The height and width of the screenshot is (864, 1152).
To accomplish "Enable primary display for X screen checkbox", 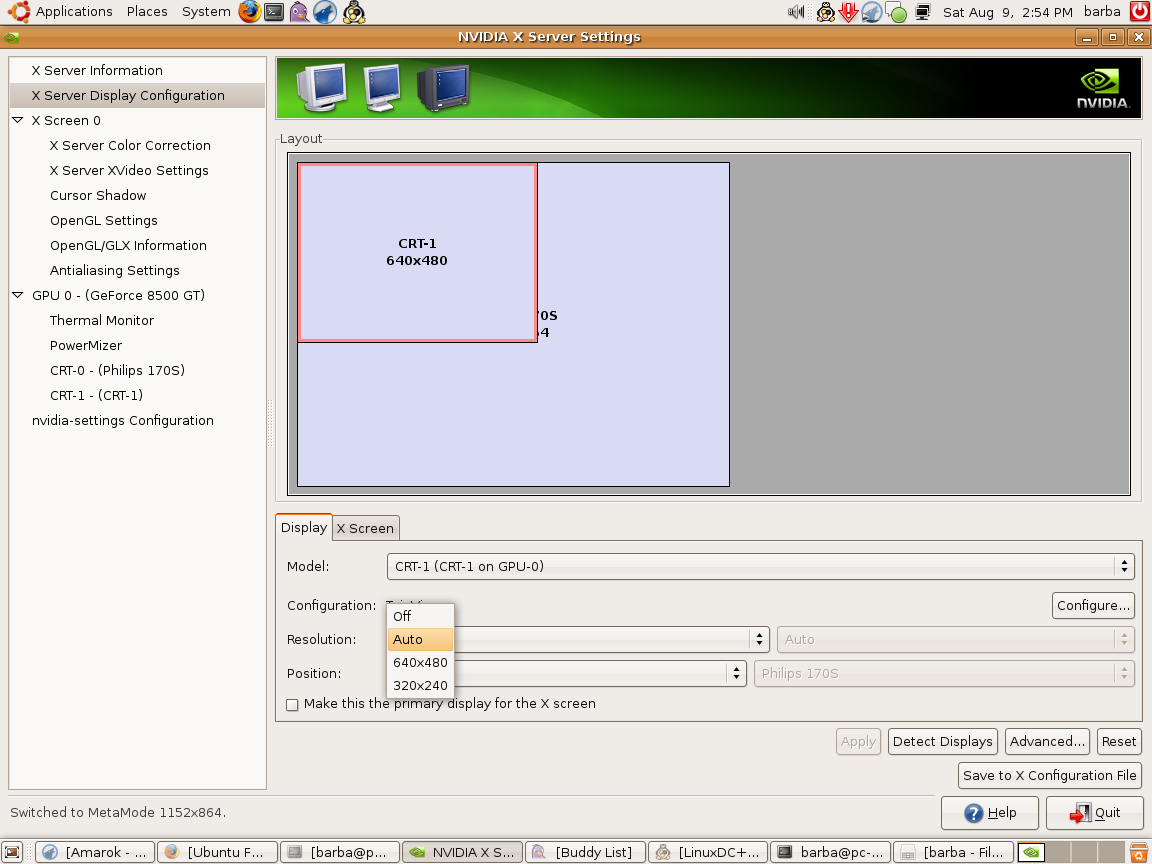I will [x=292, y=705].
